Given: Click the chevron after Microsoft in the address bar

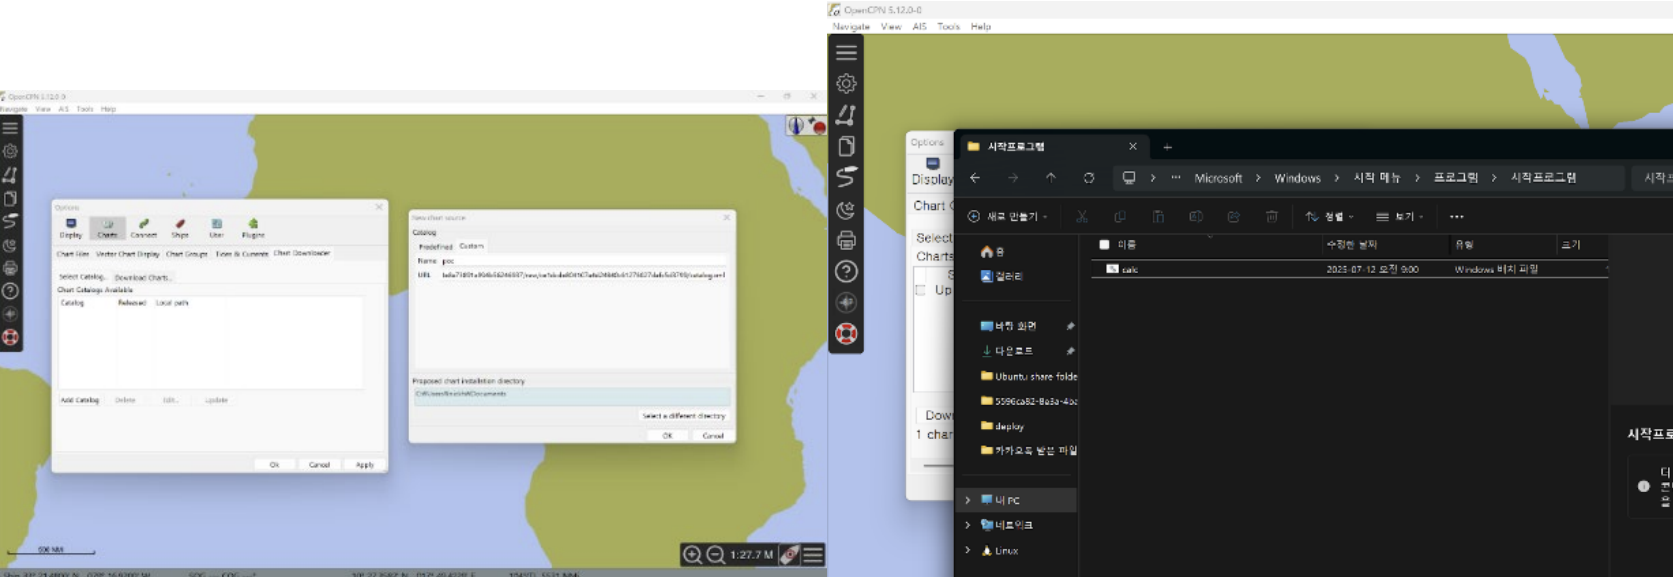Looking at the screenshot, I should tap(1258, 178).
